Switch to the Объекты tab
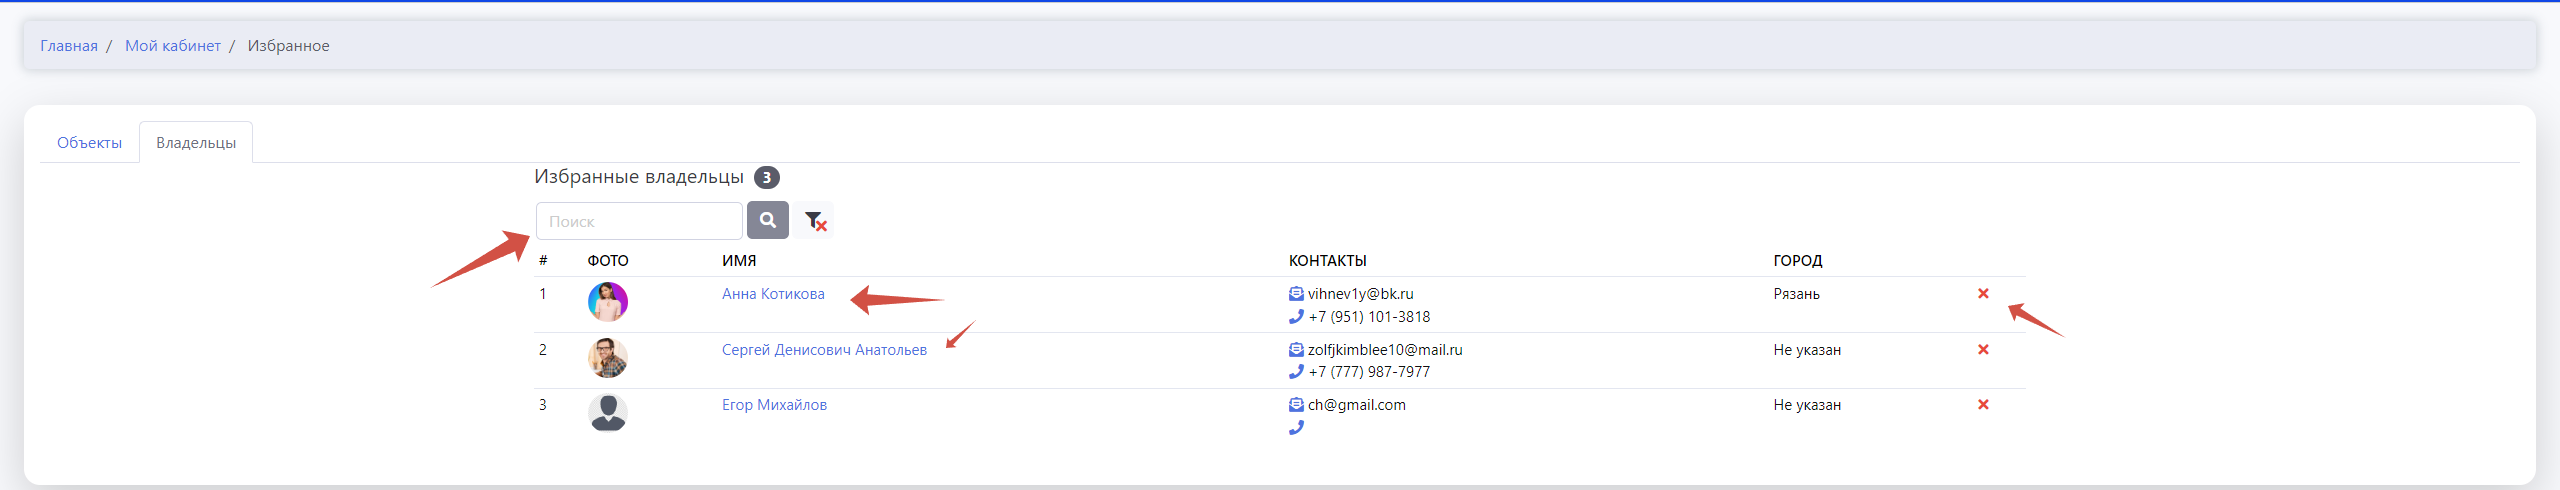Viewport: 2560px width, 490px height. click(x=89, y=143)
